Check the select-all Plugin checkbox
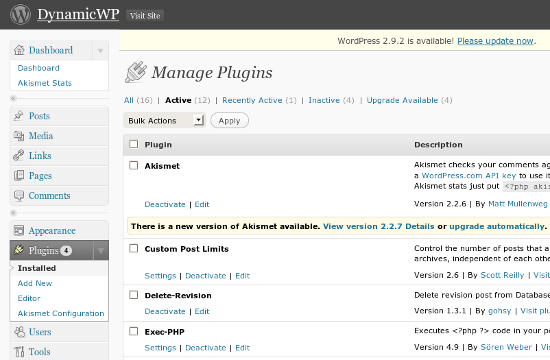Viewport: 550px width, 360px height. click(x=134, y=144)
